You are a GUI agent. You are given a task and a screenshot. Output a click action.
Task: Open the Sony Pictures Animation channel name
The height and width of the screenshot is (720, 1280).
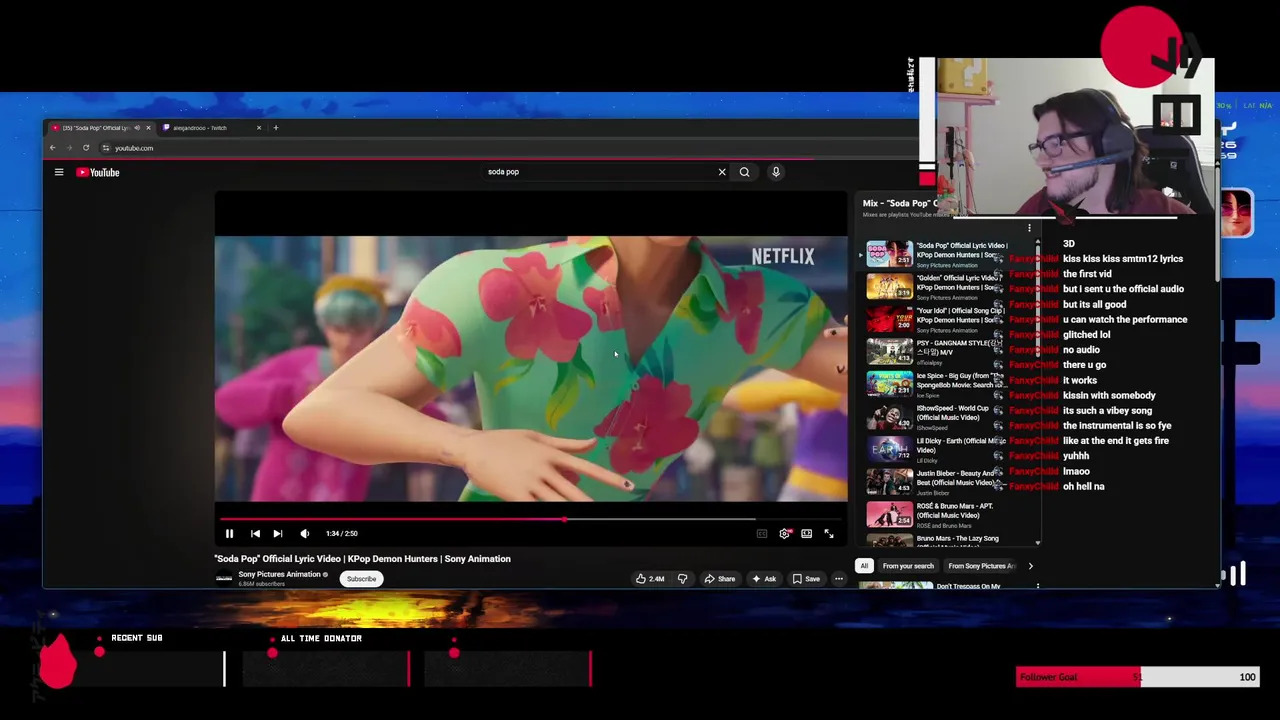pyautogui.click(x=279, y=574)
